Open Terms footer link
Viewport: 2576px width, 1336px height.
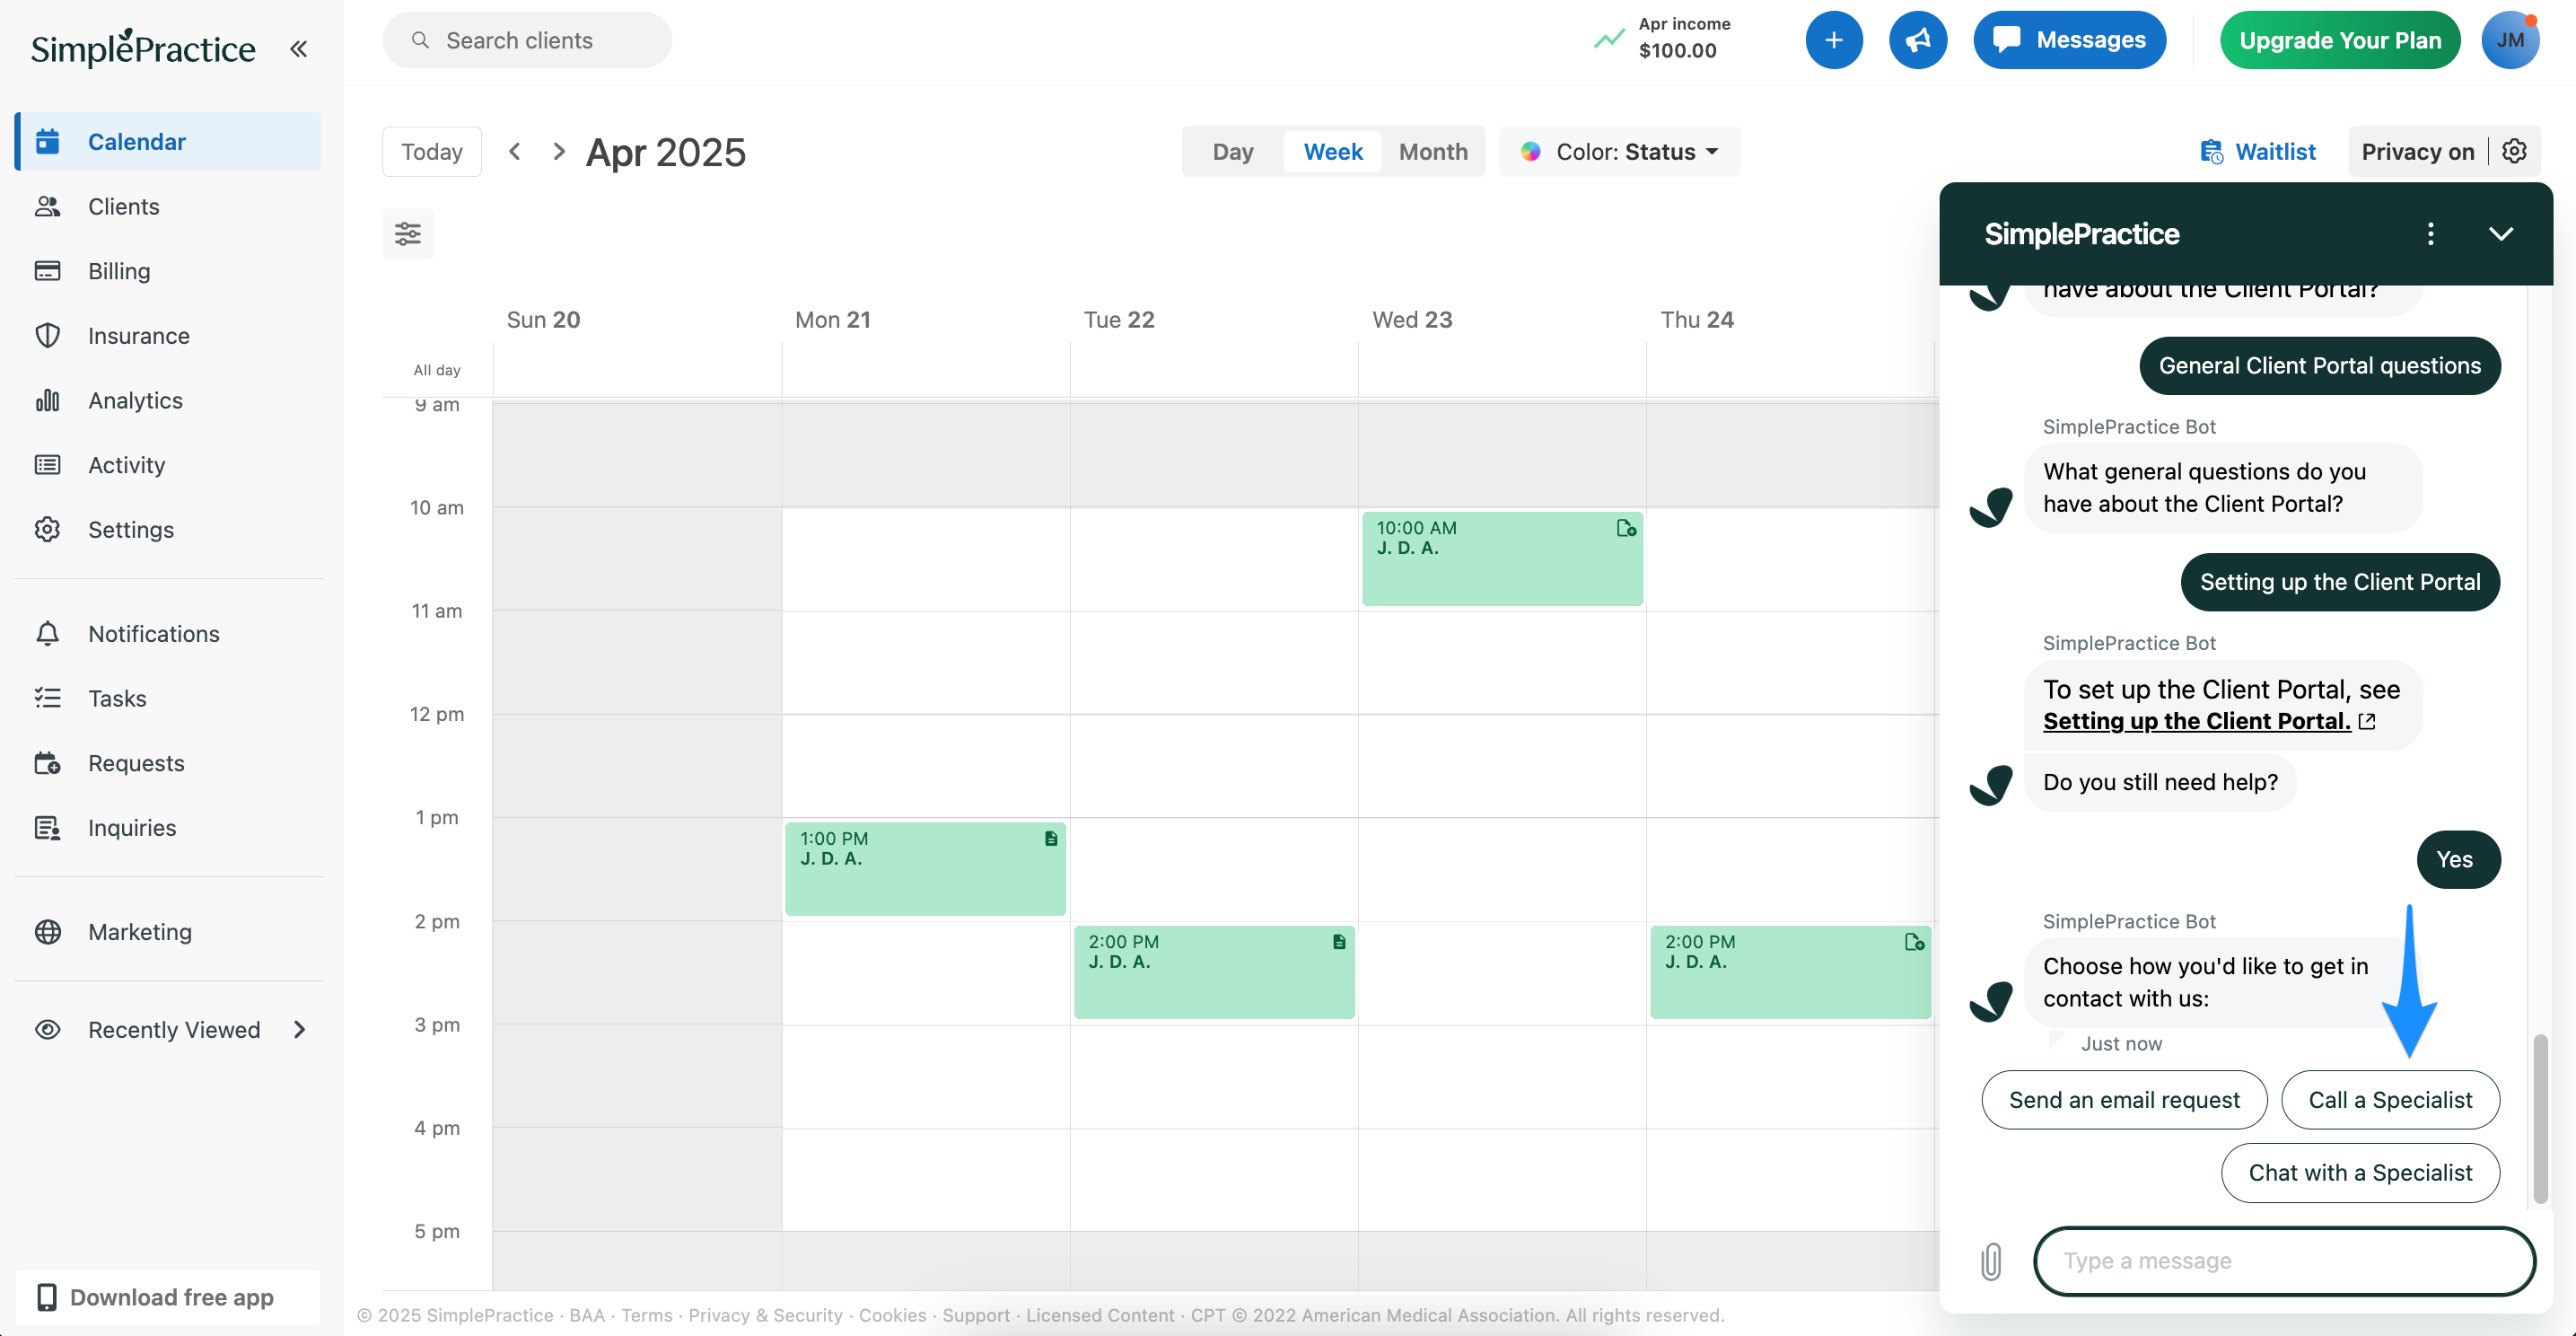point(646,1315)
